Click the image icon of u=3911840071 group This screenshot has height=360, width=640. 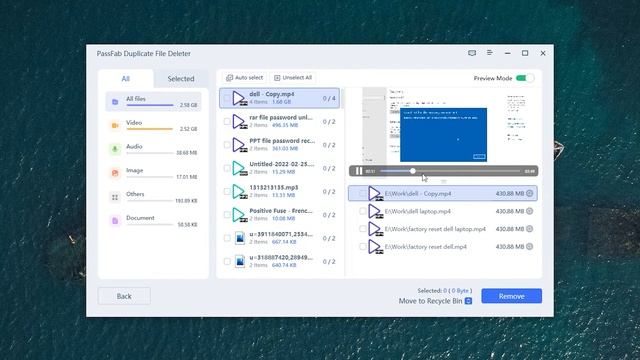240,238
